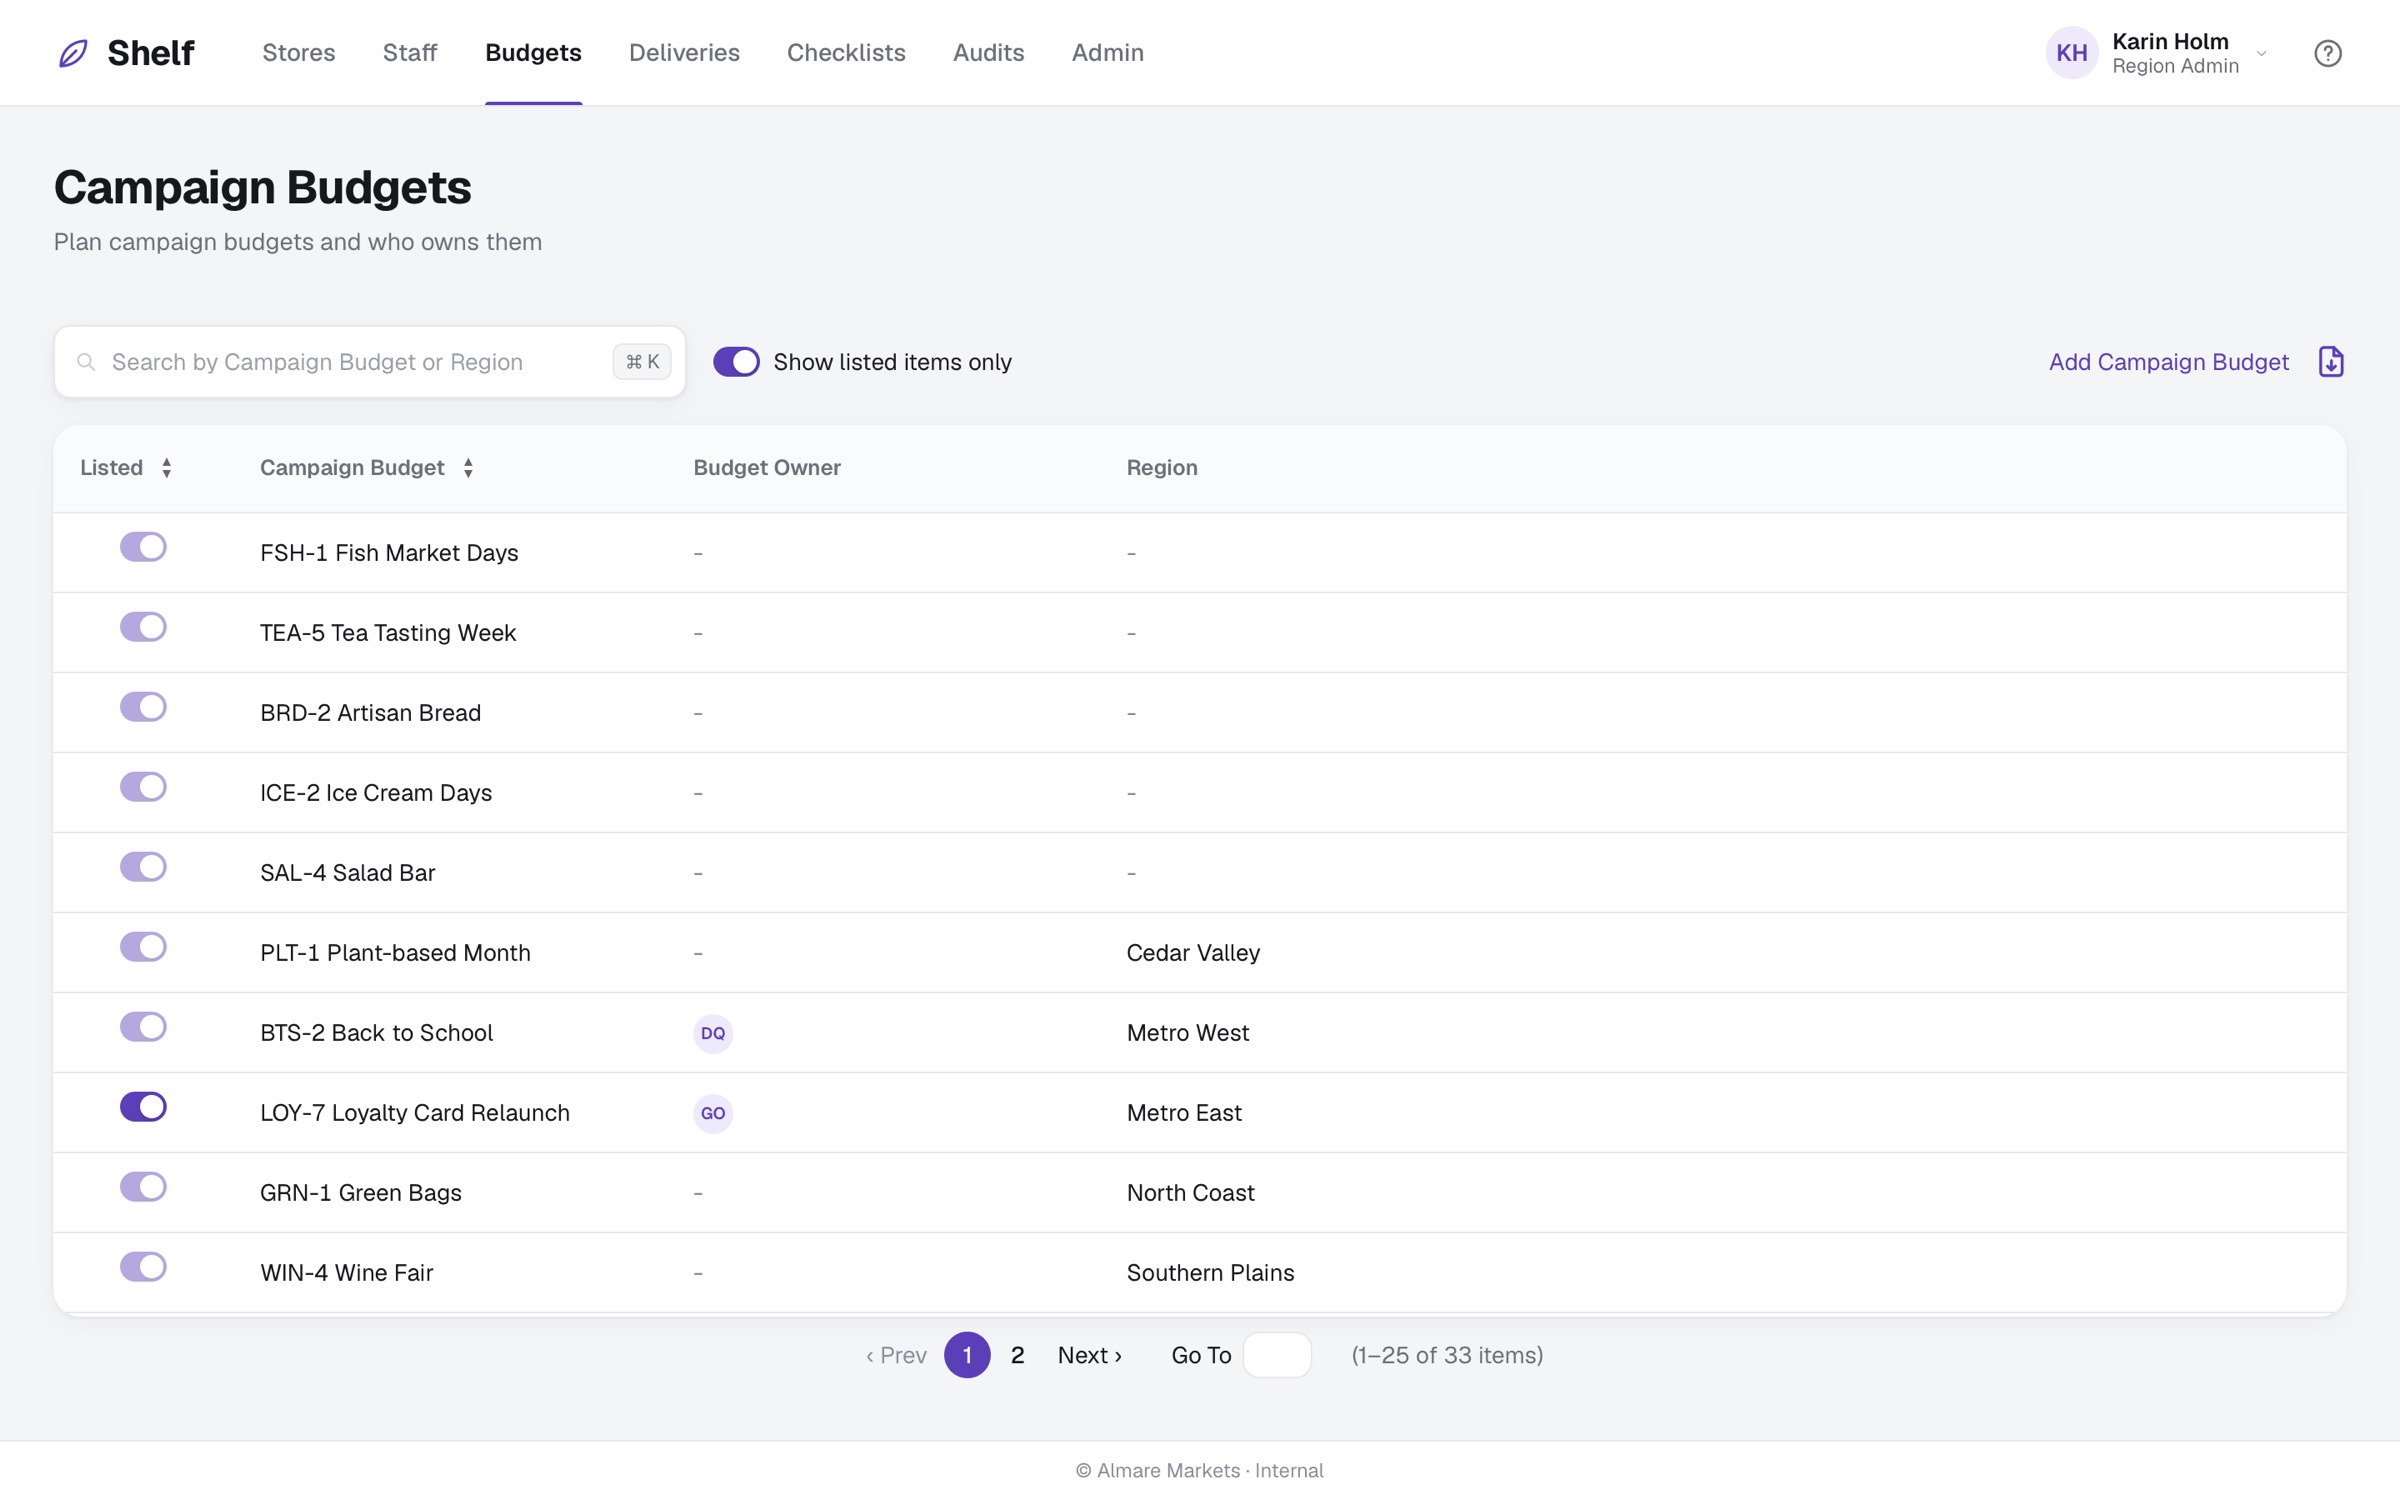Image resolution: width=2400 pixels, height=1500 pixels.
Task: Toggle listed for LOY-7 Loyalty Card Relaunch
Action: (x=143, y=1107)
